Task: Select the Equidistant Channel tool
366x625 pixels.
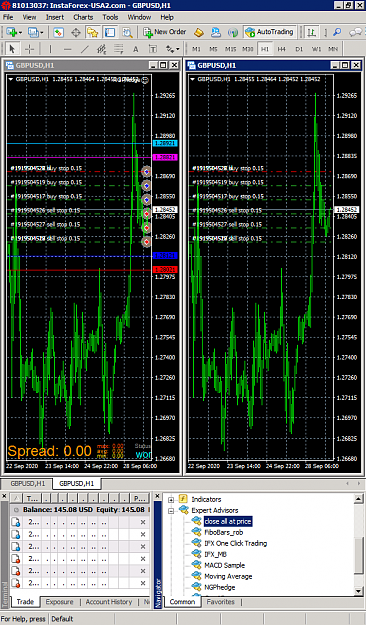Action: [x=102, y=49]
